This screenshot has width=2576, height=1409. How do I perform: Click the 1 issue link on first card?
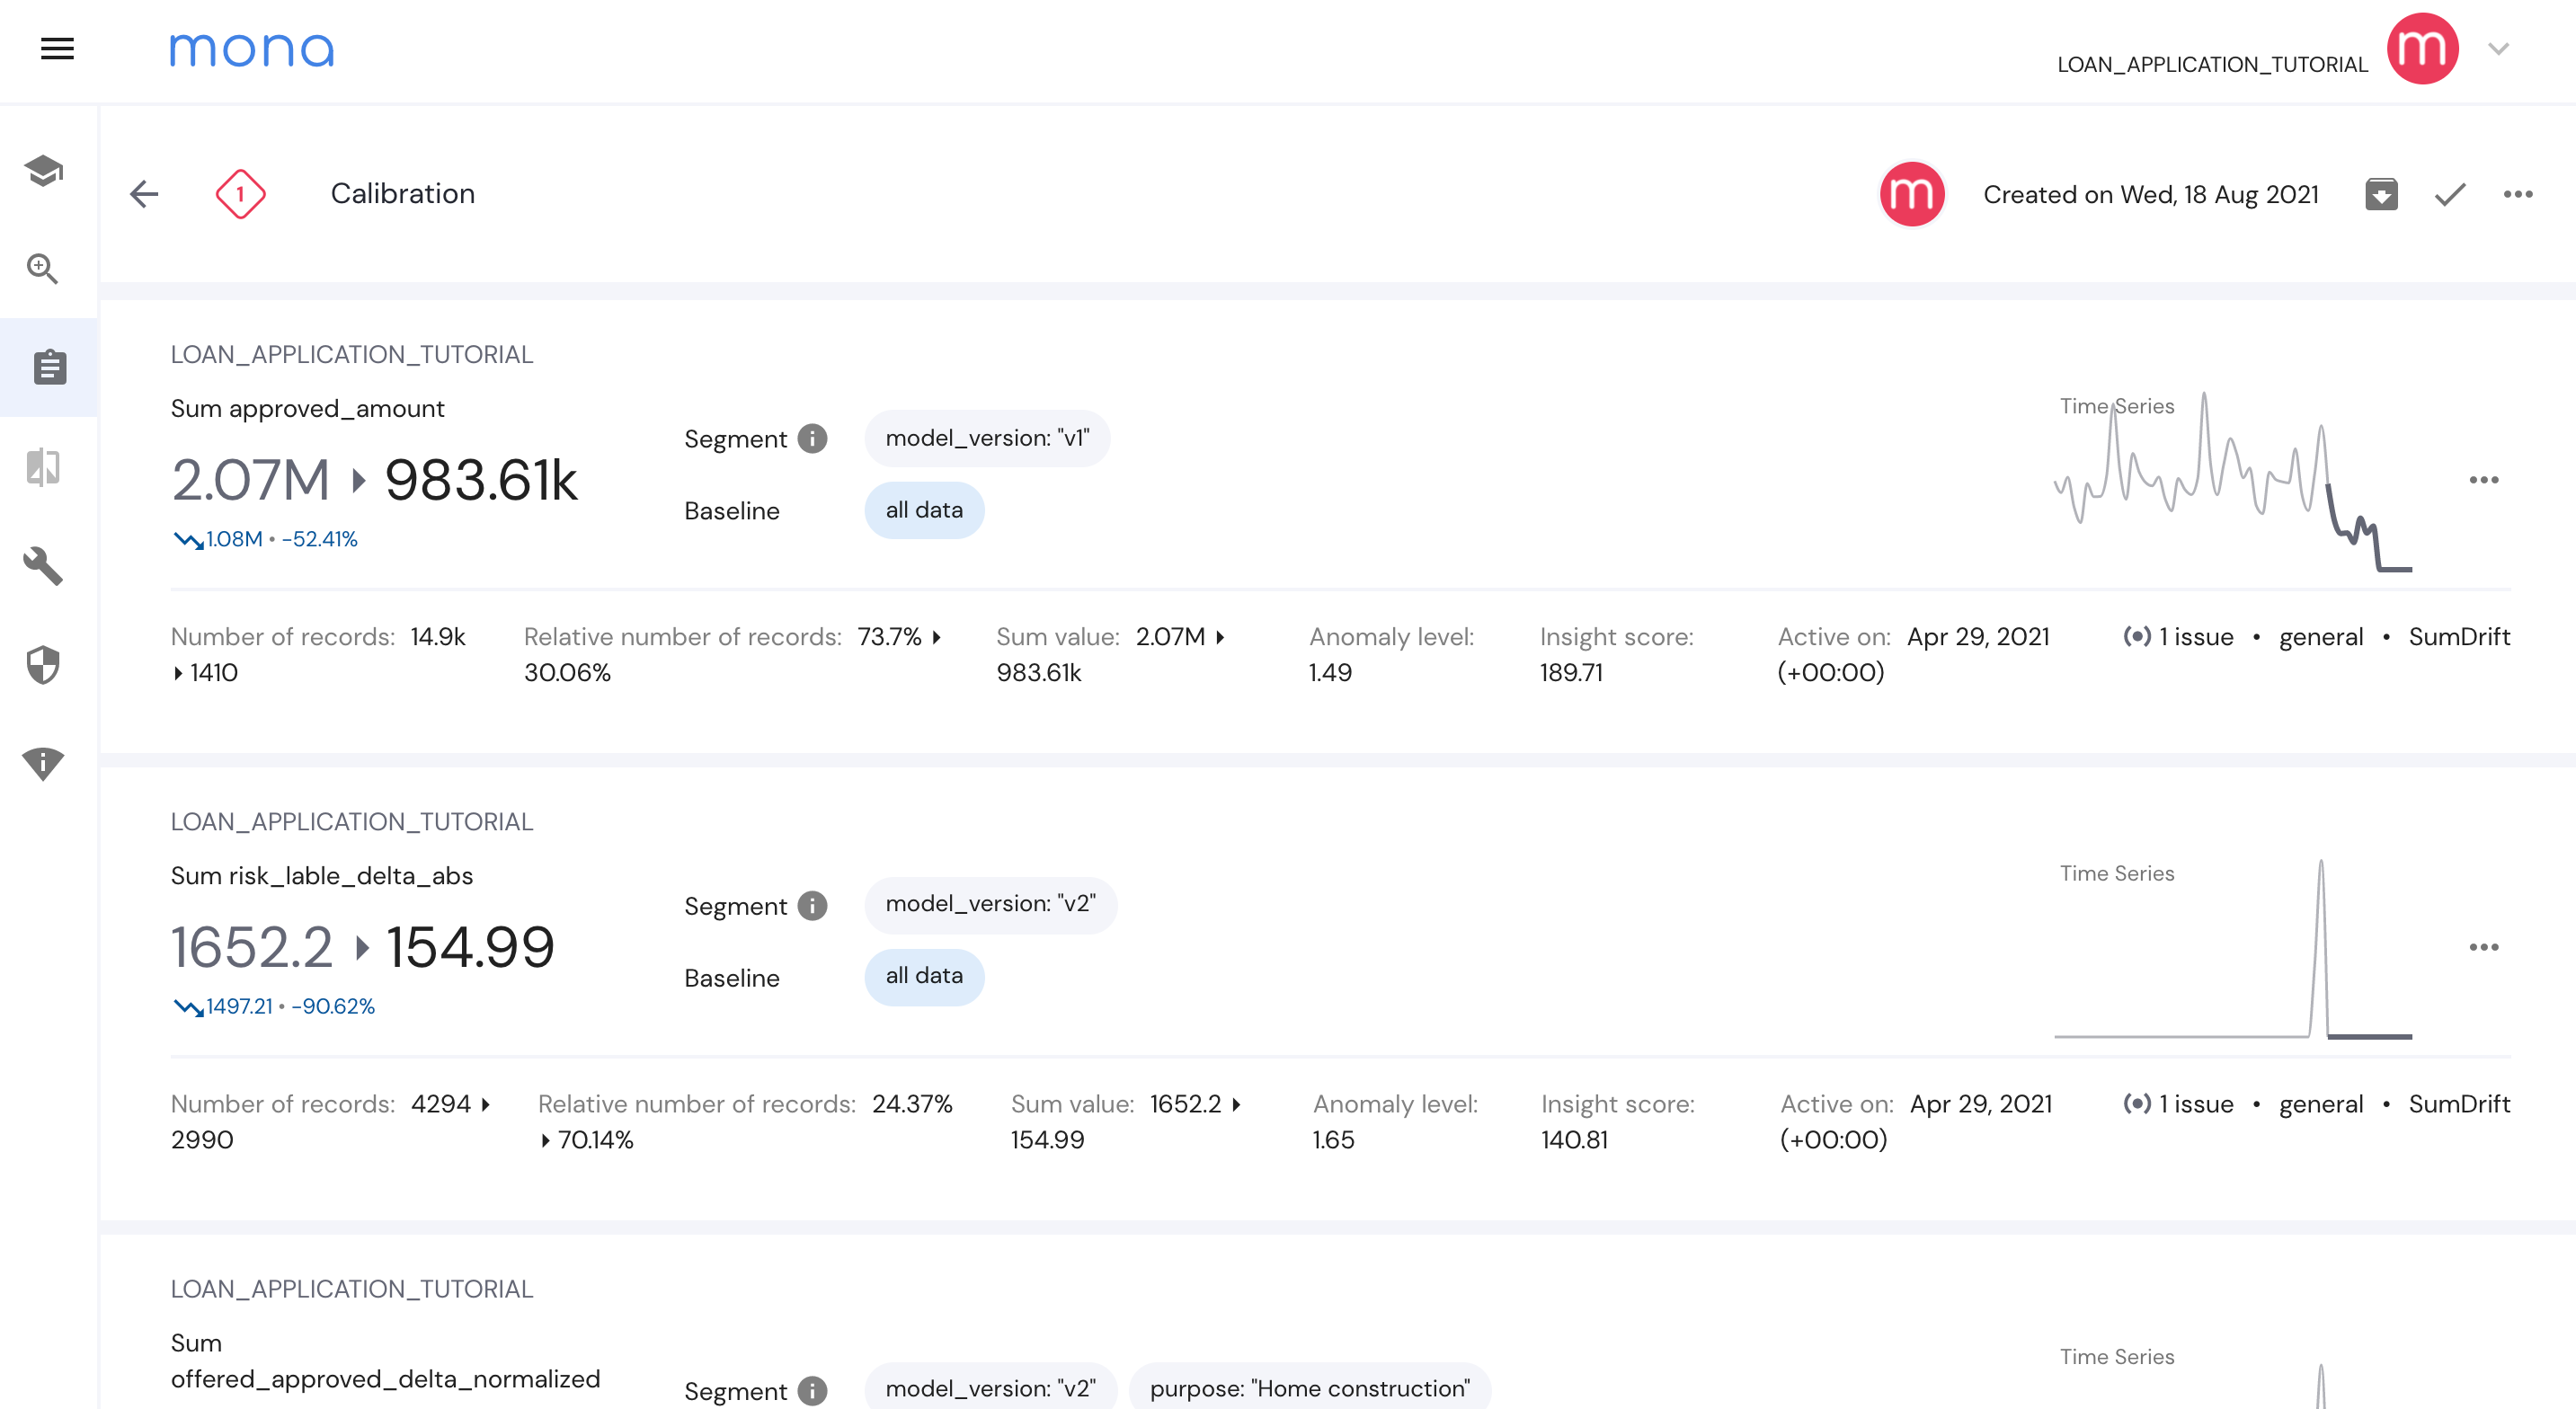(2194, 637)
